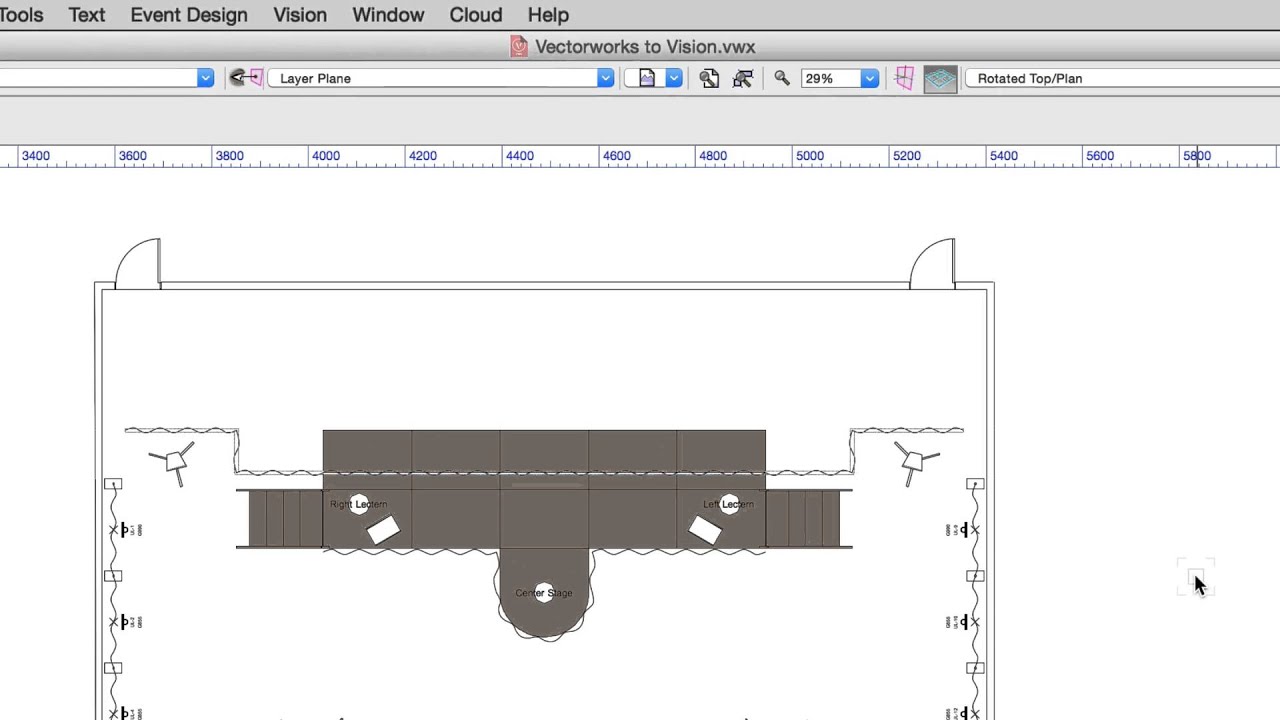
Task: Select the Center Stage label
Action: coord(544,593)
